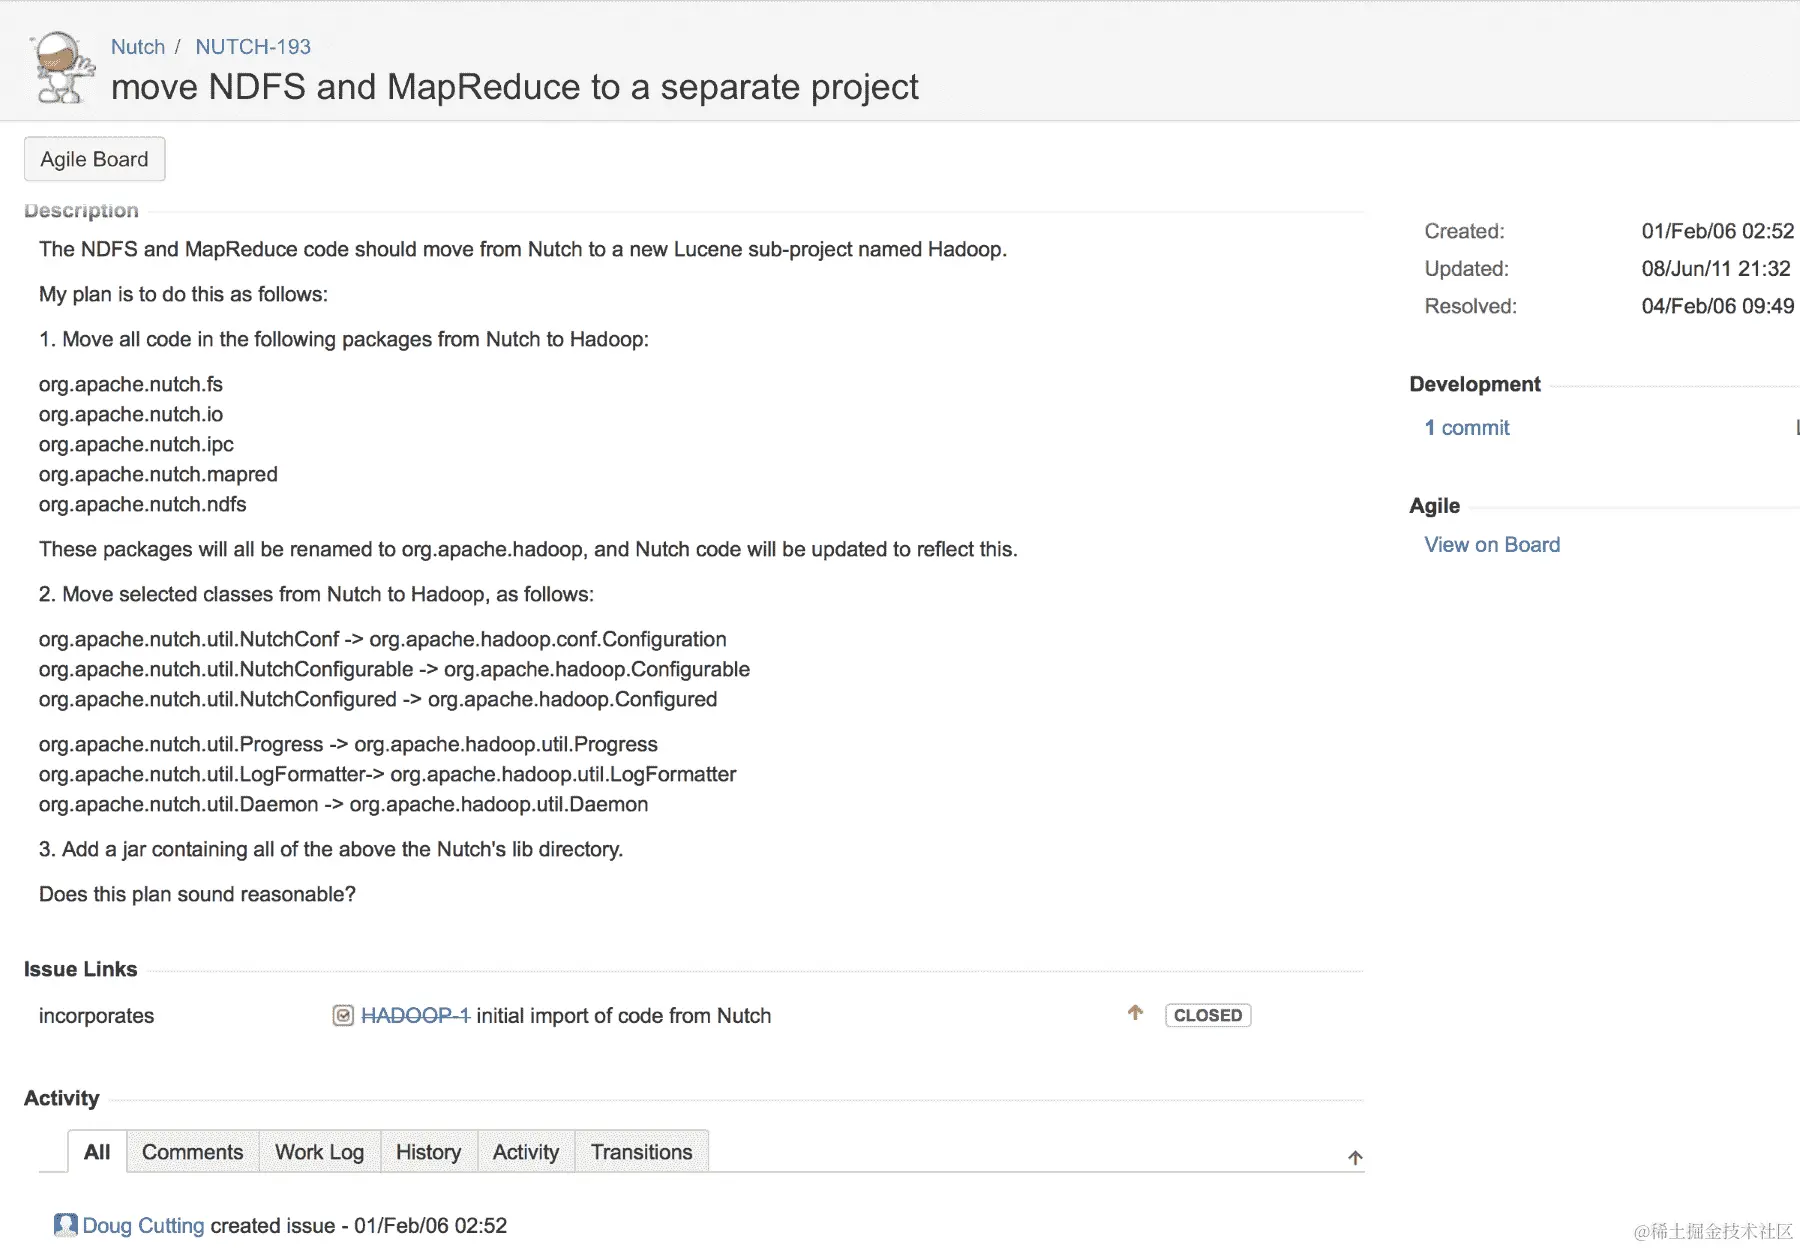The image size is (1800, 1248).
Task: Click the HADOOP-1 issue type icon
Action: pos(343,1016)
